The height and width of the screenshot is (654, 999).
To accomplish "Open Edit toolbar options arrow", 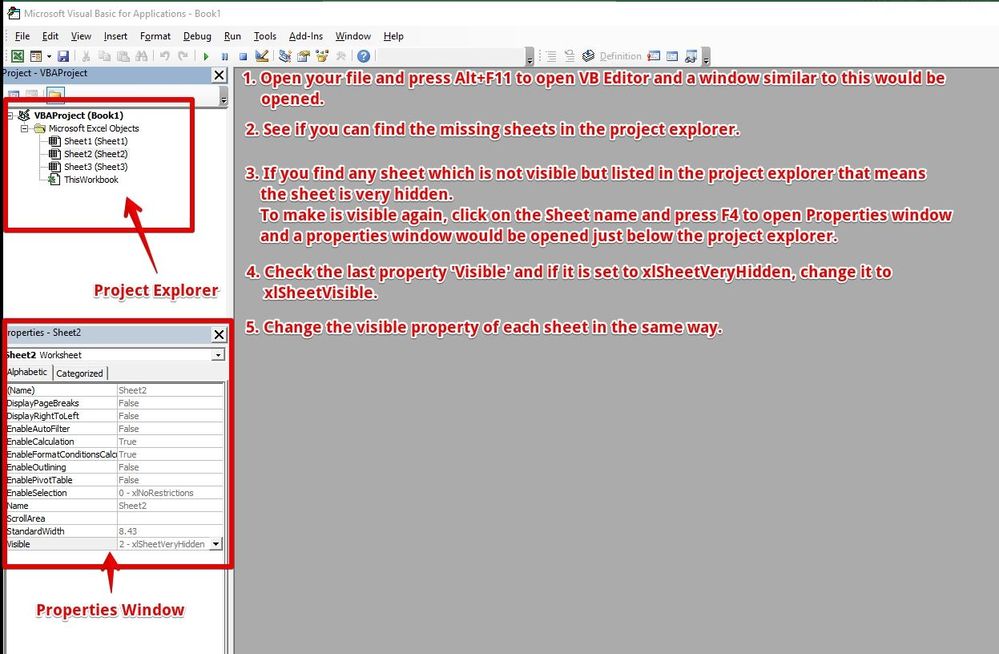I will click(x=706, y=58).
